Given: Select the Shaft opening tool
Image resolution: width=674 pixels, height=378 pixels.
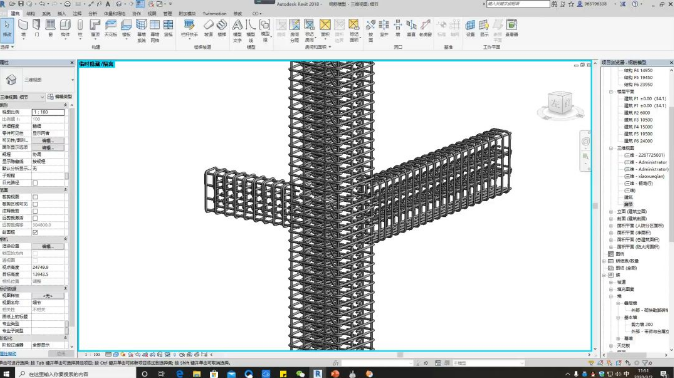Looking at the screenshot, I should [384, 29].
